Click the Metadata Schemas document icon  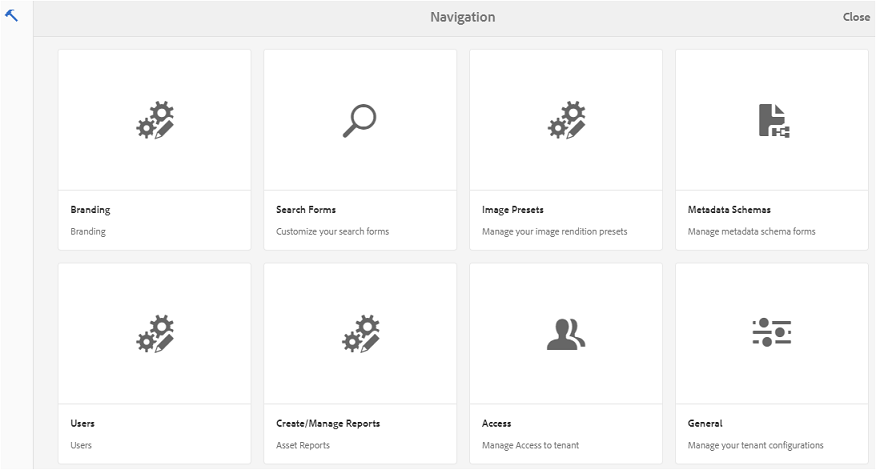click(x=774, y=120)
